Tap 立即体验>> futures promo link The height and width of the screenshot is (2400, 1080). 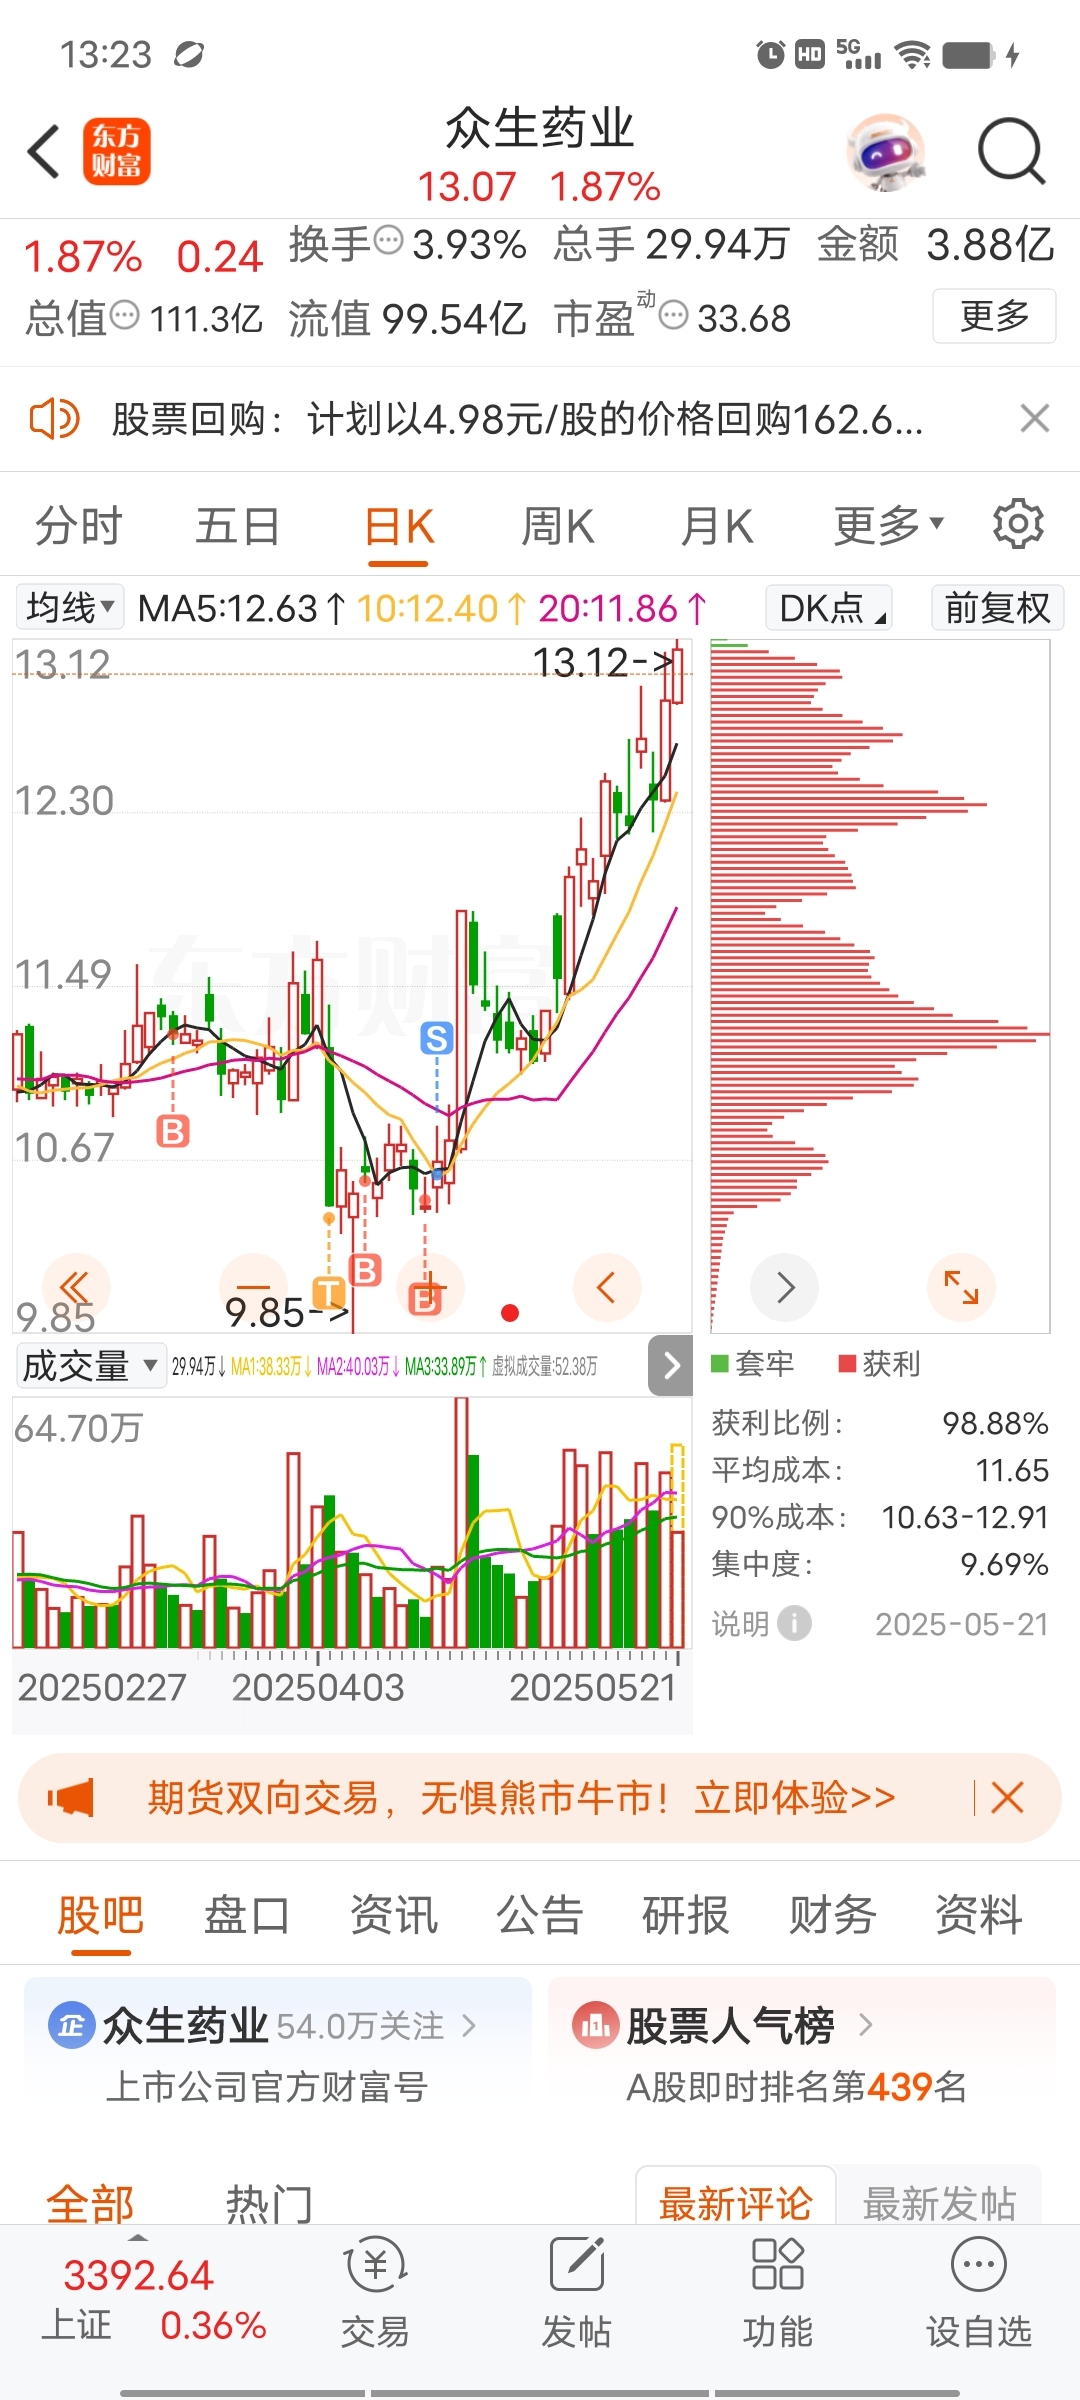(796, 1798)
